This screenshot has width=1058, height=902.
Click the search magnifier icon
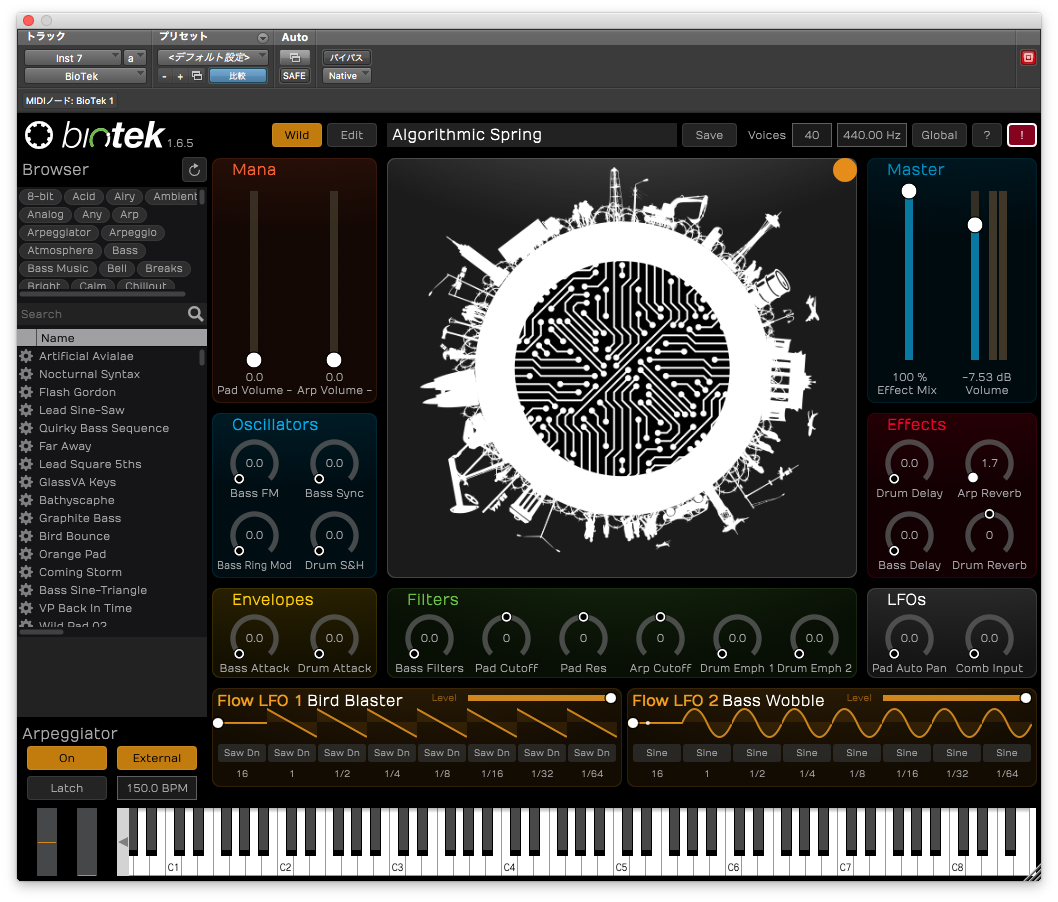(x=196, y=314)
